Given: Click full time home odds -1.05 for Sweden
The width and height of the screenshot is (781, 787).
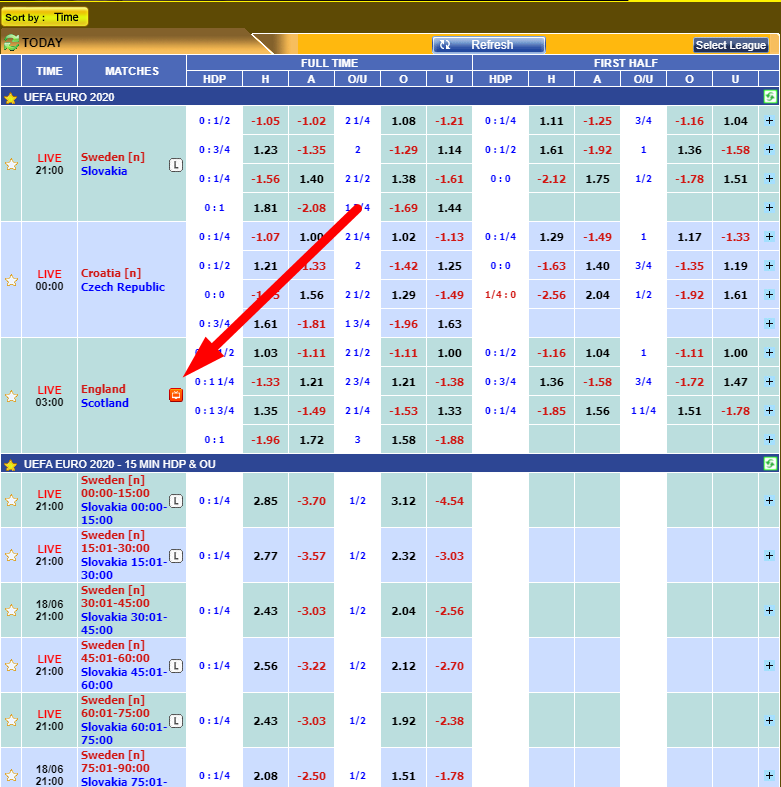Looking at the screenshot, I should [266, 121].
